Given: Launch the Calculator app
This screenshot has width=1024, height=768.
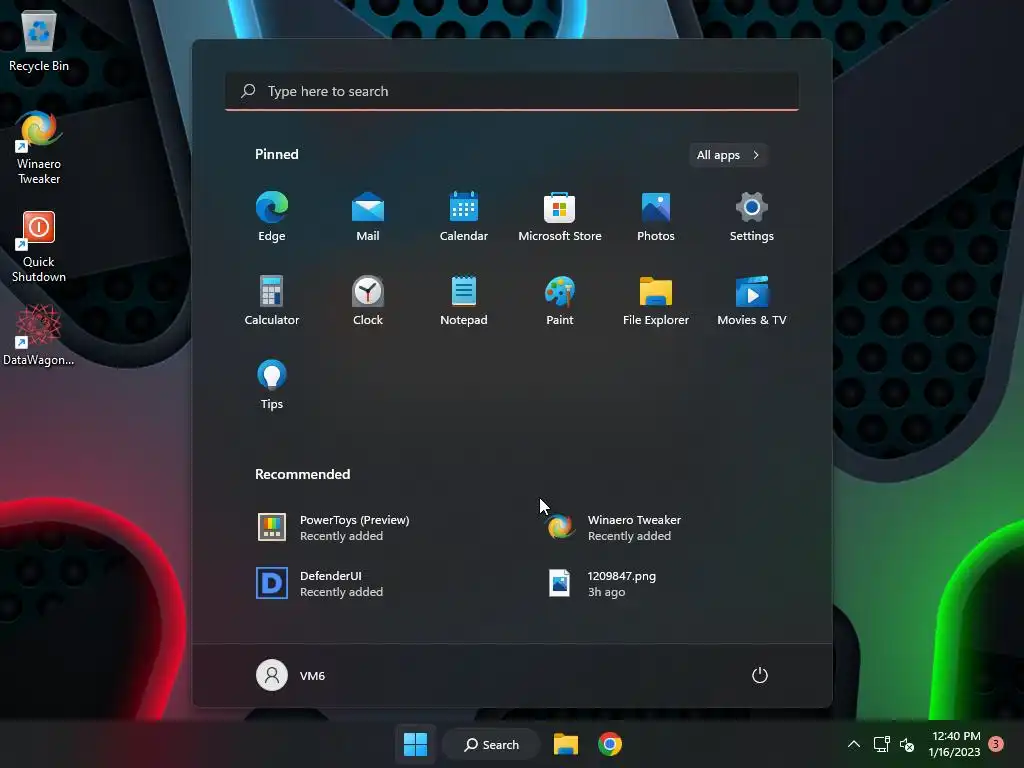Looking at the screenshot, I should tap(272, 300).
